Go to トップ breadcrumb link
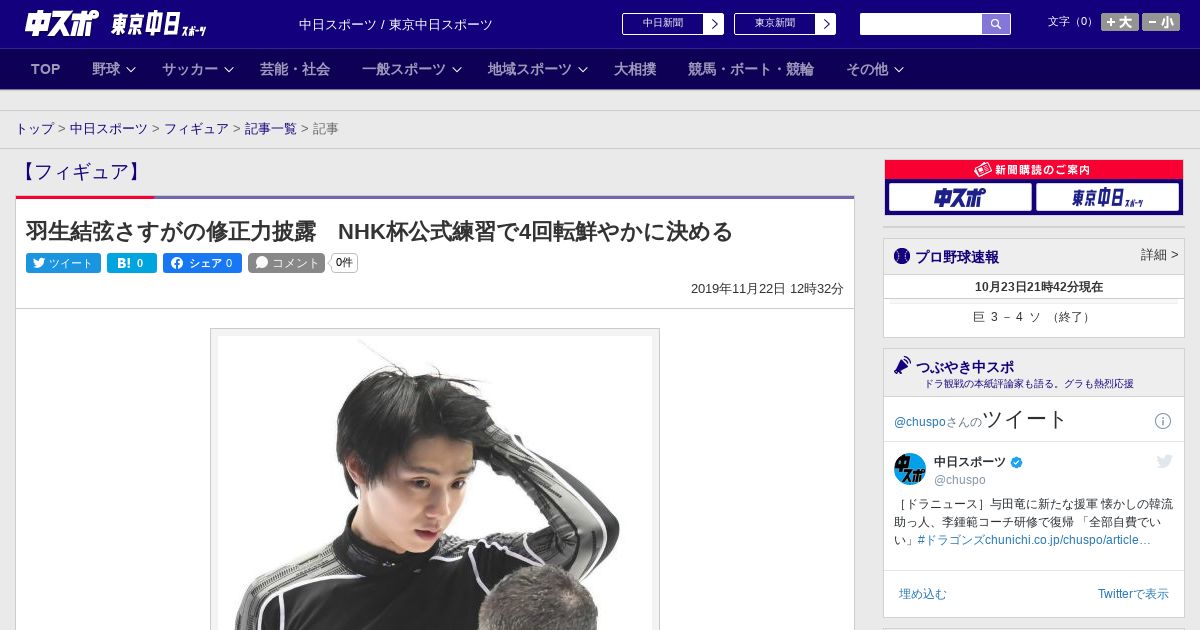Screen dimensions: 1200x630 35,129
